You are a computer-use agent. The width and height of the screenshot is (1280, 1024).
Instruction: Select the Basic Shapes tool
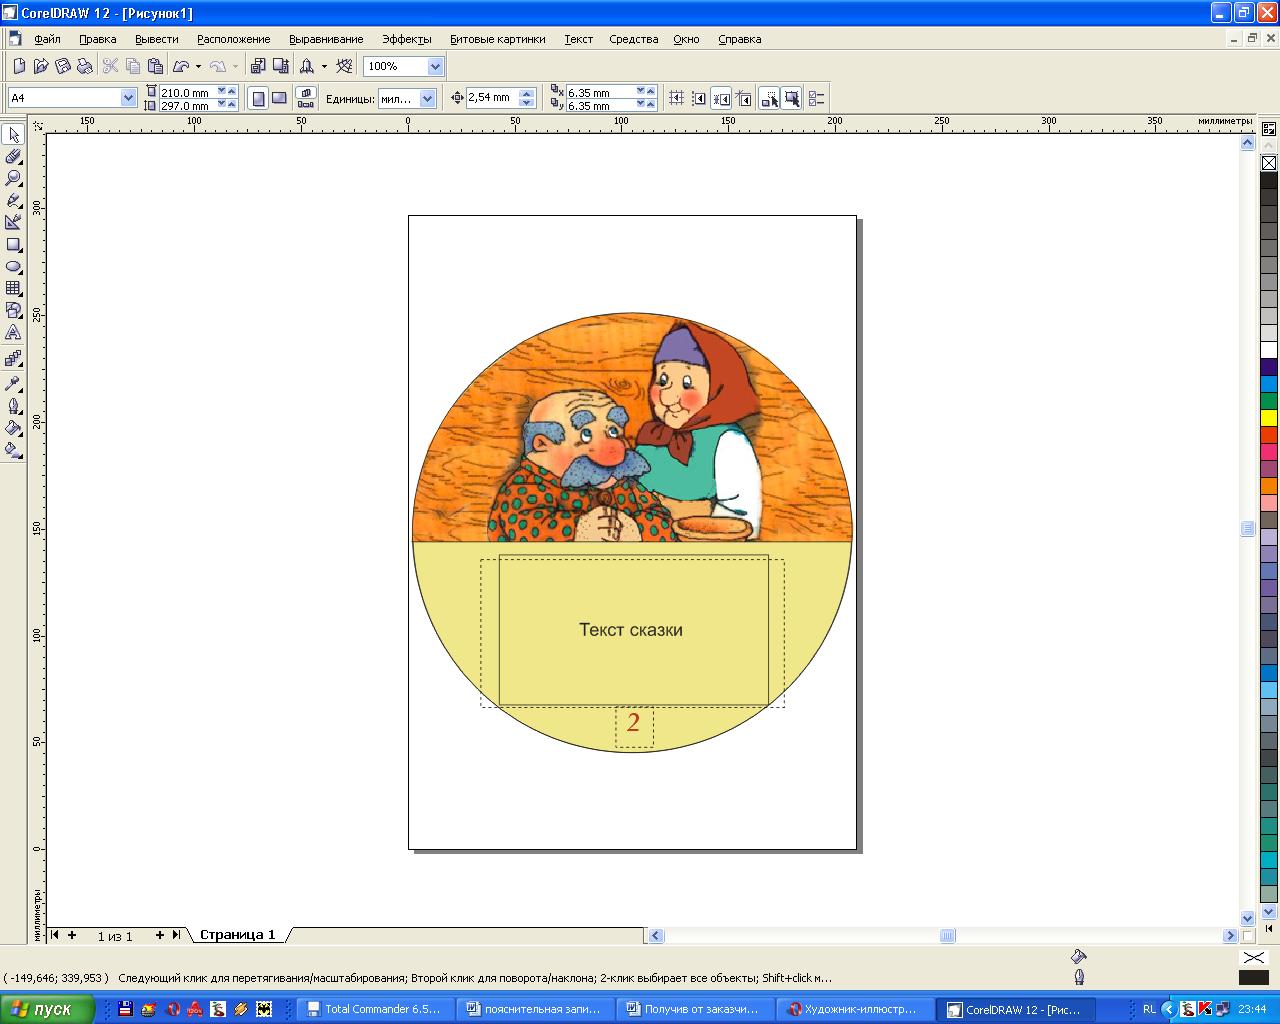pyautogui.click(x=13, y=310)
